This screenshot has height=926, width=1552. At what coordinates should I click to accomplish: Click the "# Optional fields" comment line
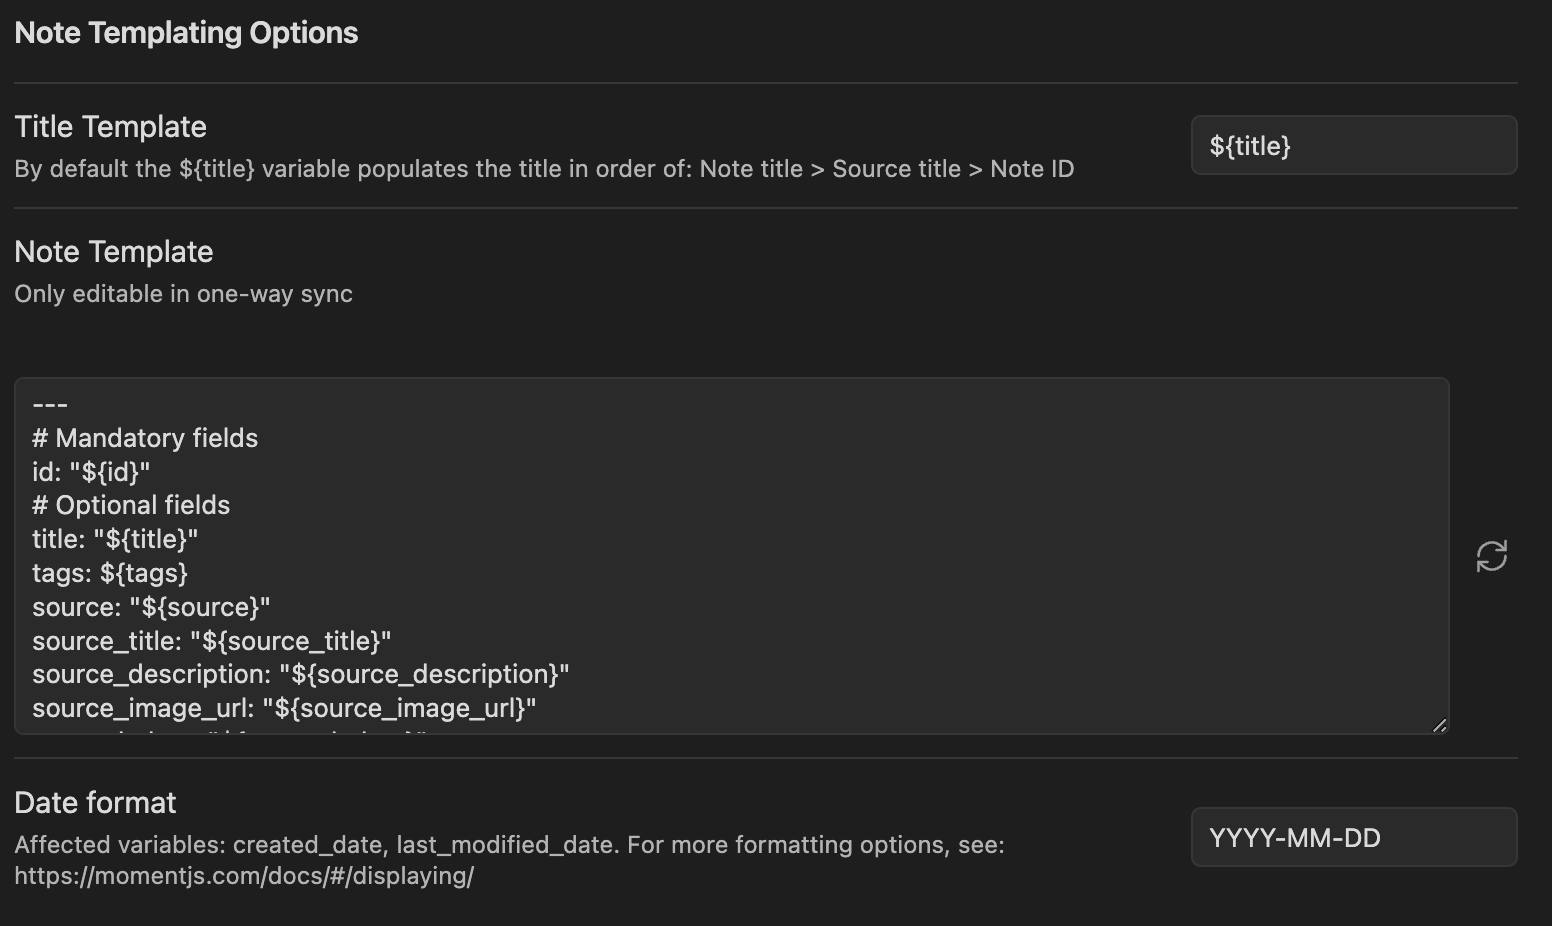(131, 505)
